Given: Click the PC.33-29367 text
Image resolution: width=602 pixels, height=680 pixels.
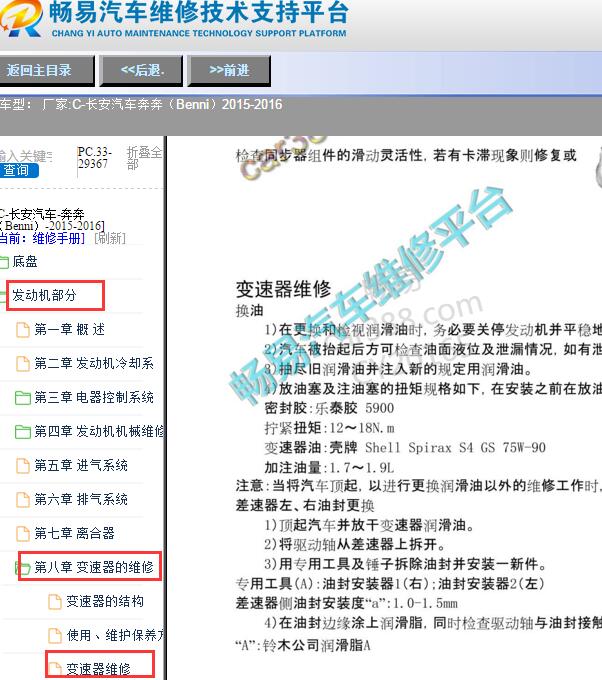Looking at the screenshot, I should 94,158.
